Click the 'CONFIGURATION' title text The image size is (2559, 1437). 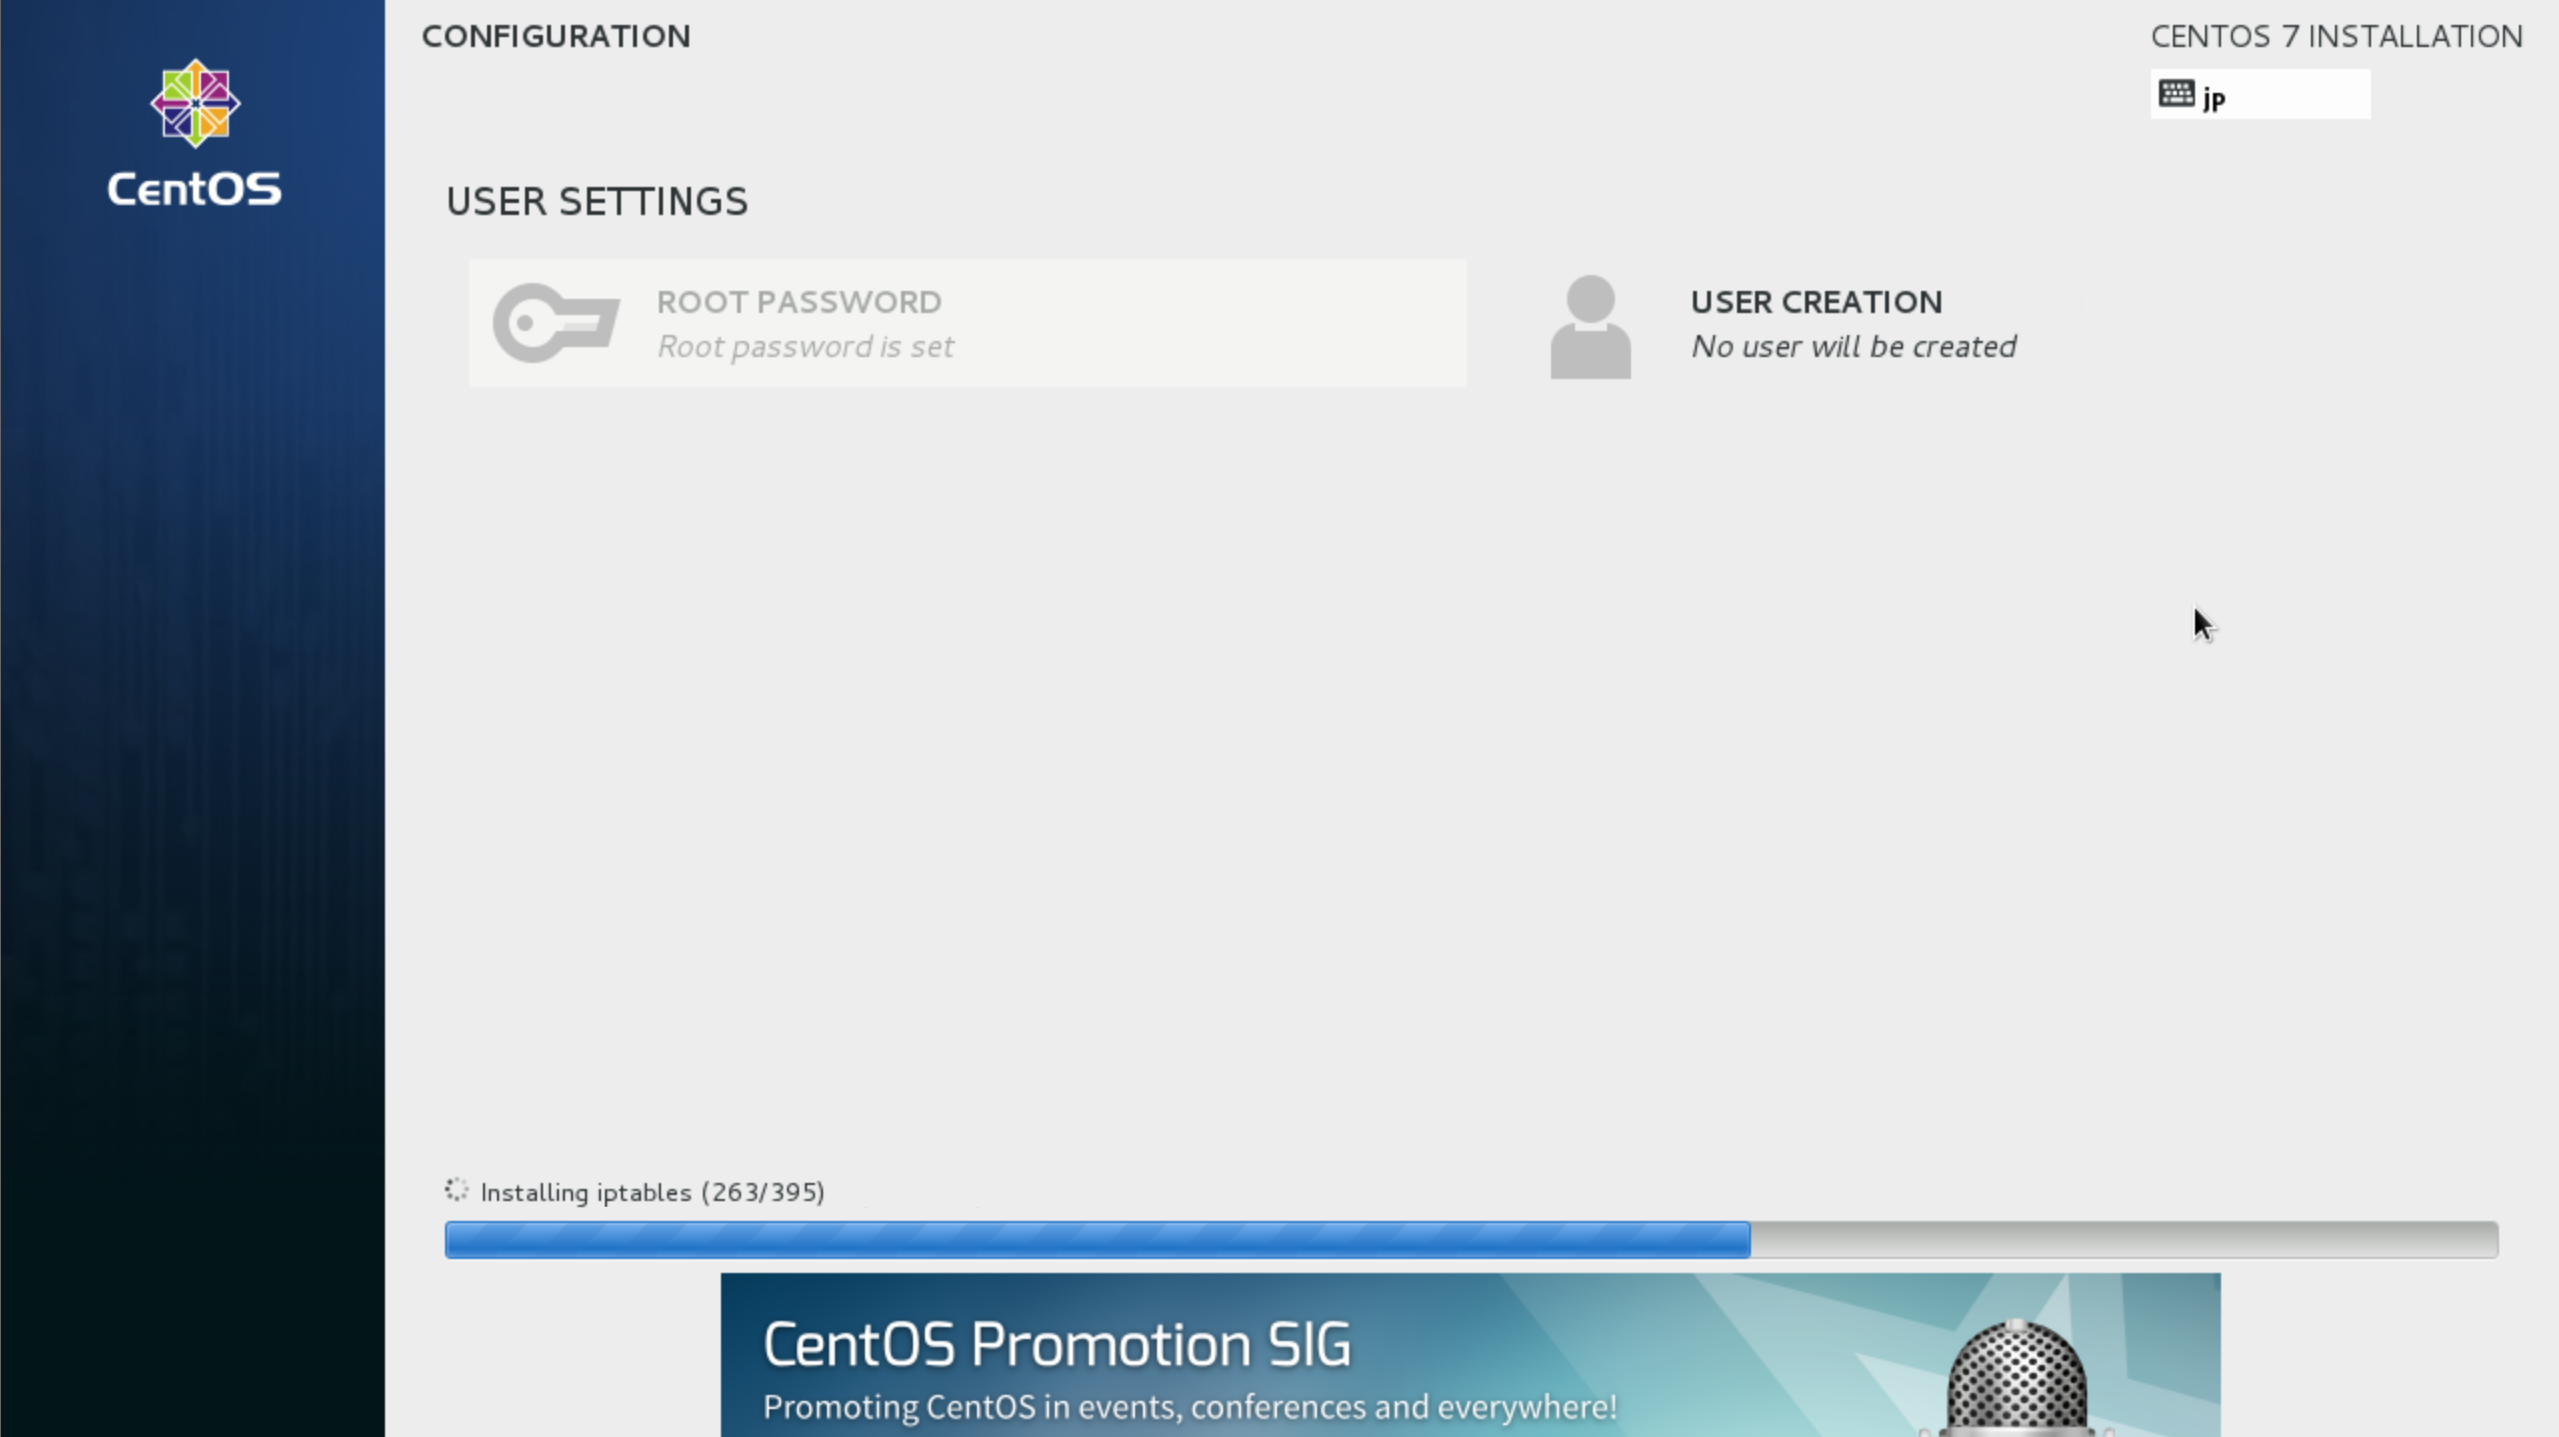(556, 37)
